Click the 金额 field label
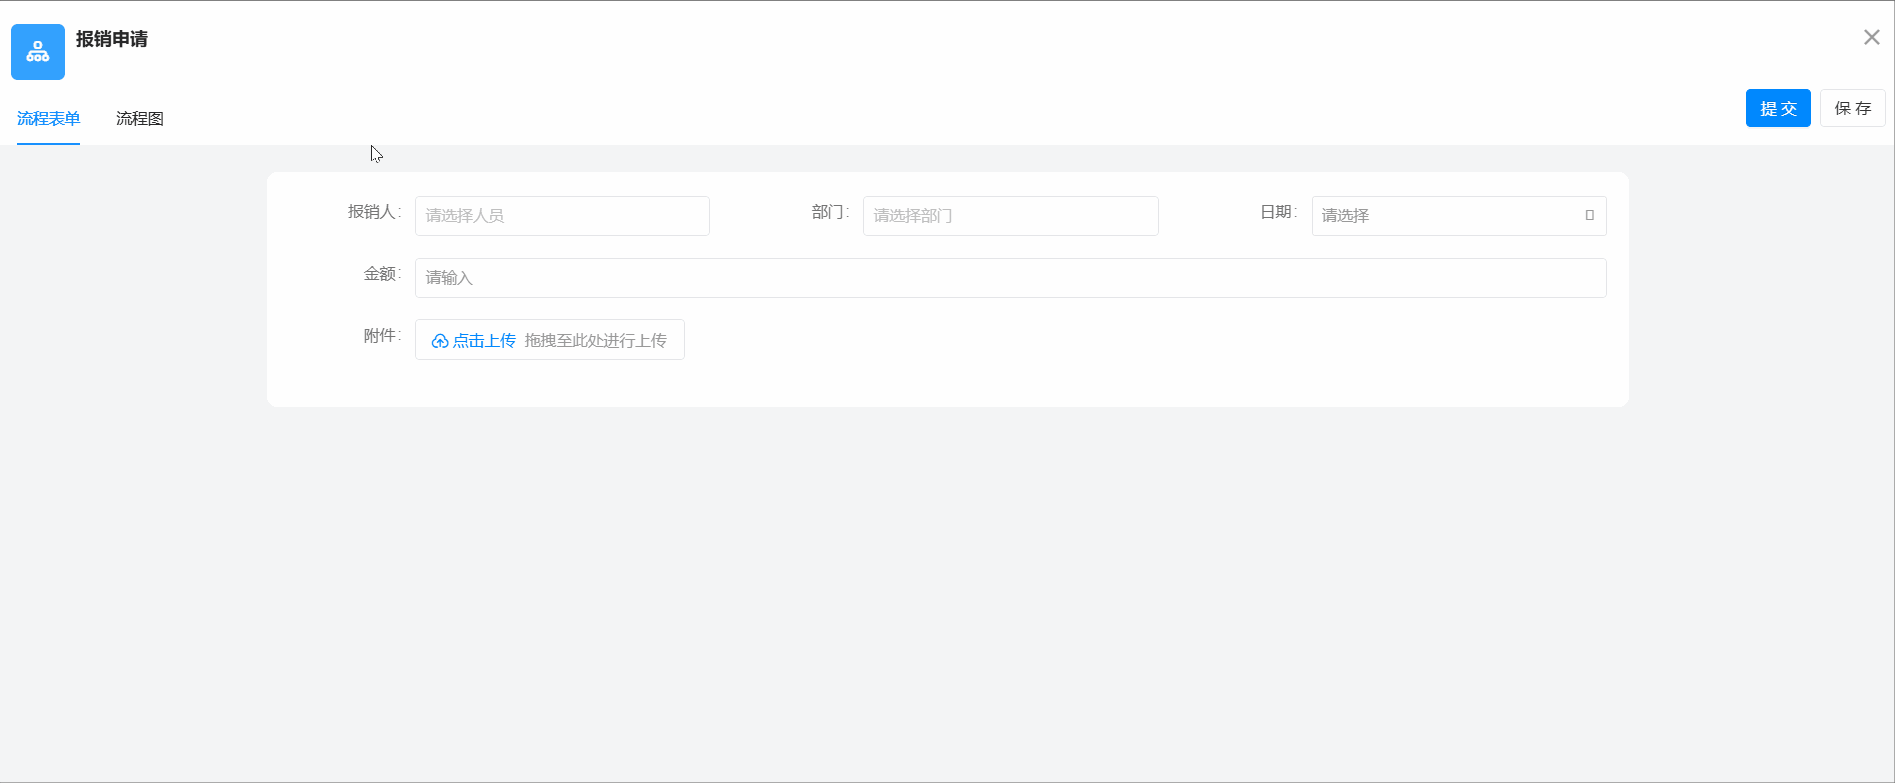1895x783 pixels. (381, 274)
